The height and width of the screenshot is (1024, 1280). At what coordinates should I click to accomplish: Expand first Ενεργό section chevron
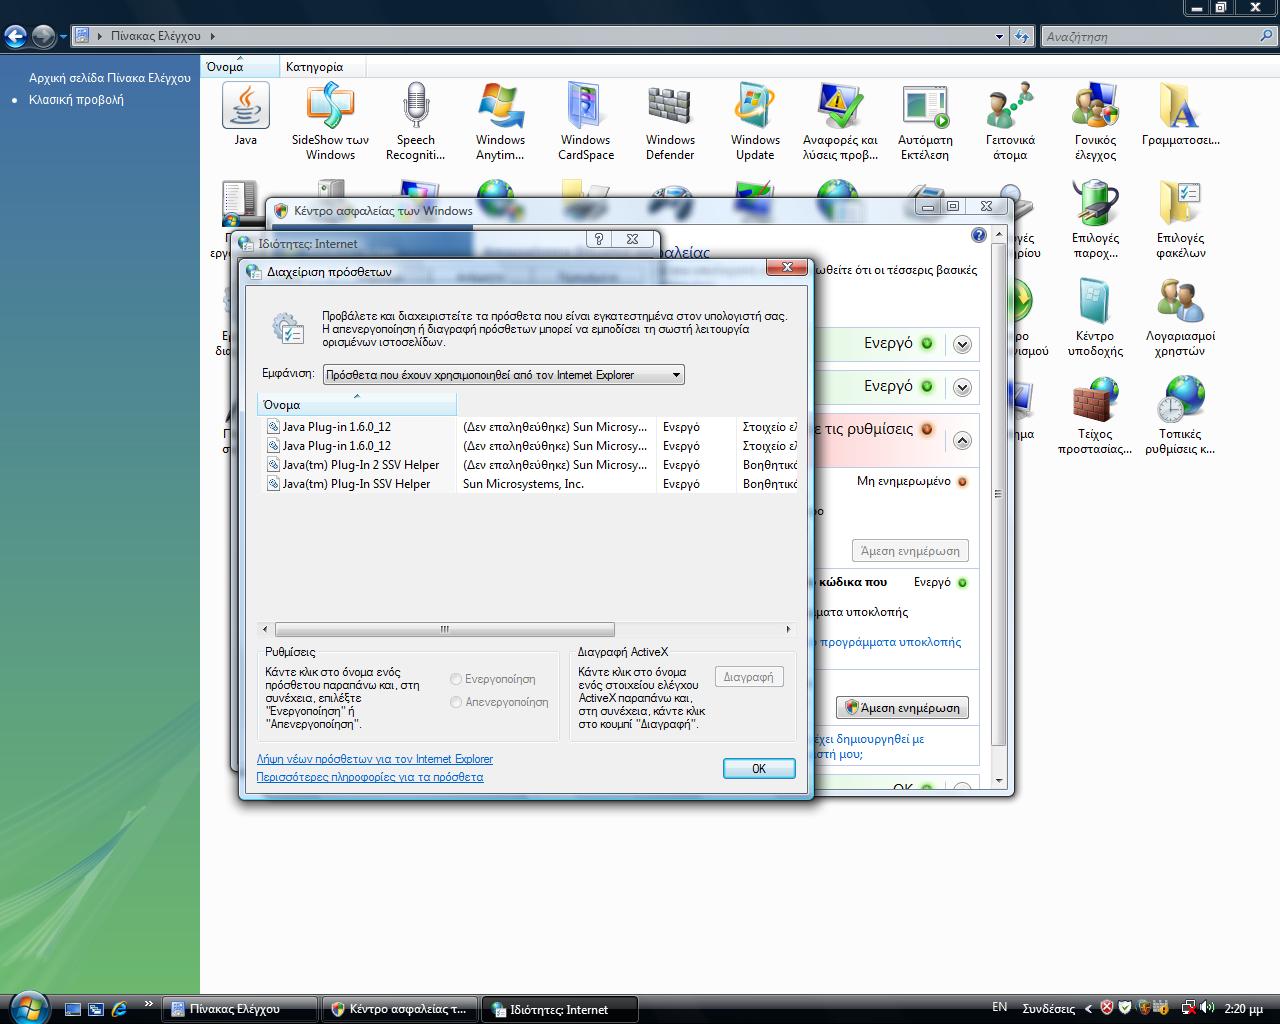[962, 344]
